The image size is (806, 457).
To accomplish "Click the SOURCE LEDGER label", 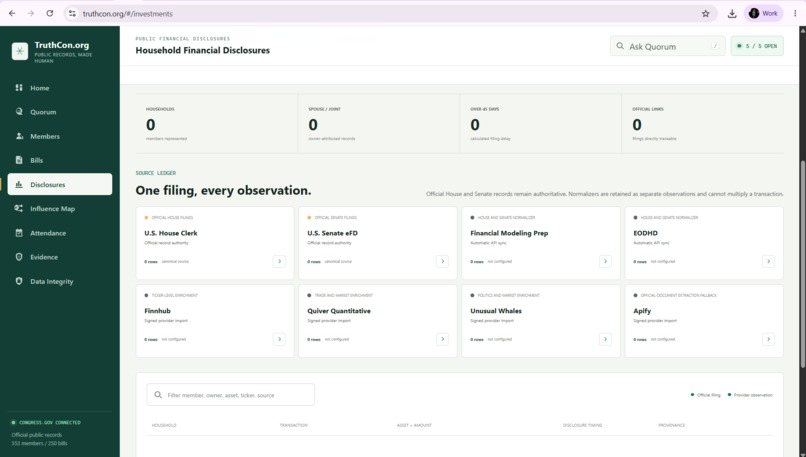I will (x=156, y=173).
